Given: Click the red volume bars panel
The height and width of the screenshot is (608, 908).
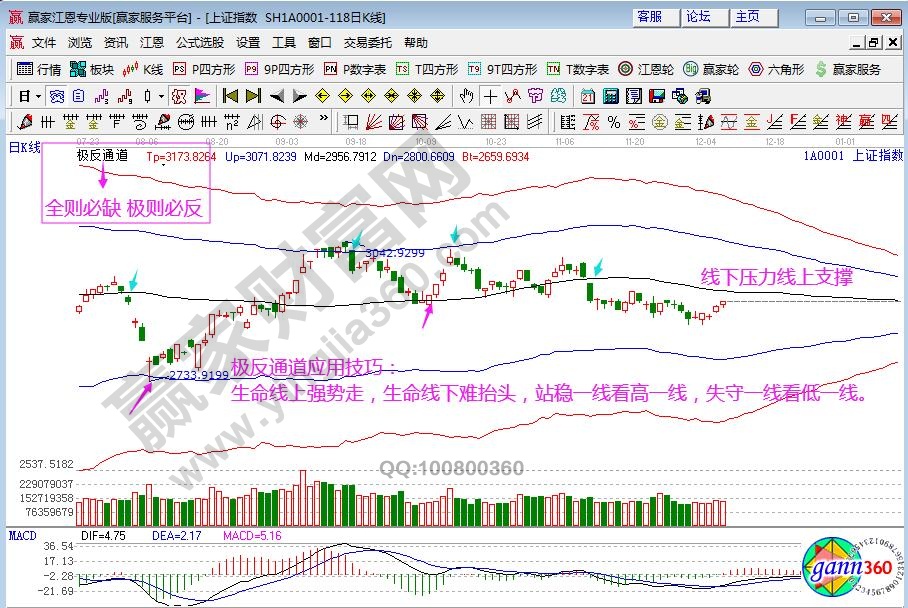Looking at the screenshot, I should coord(400,505).
